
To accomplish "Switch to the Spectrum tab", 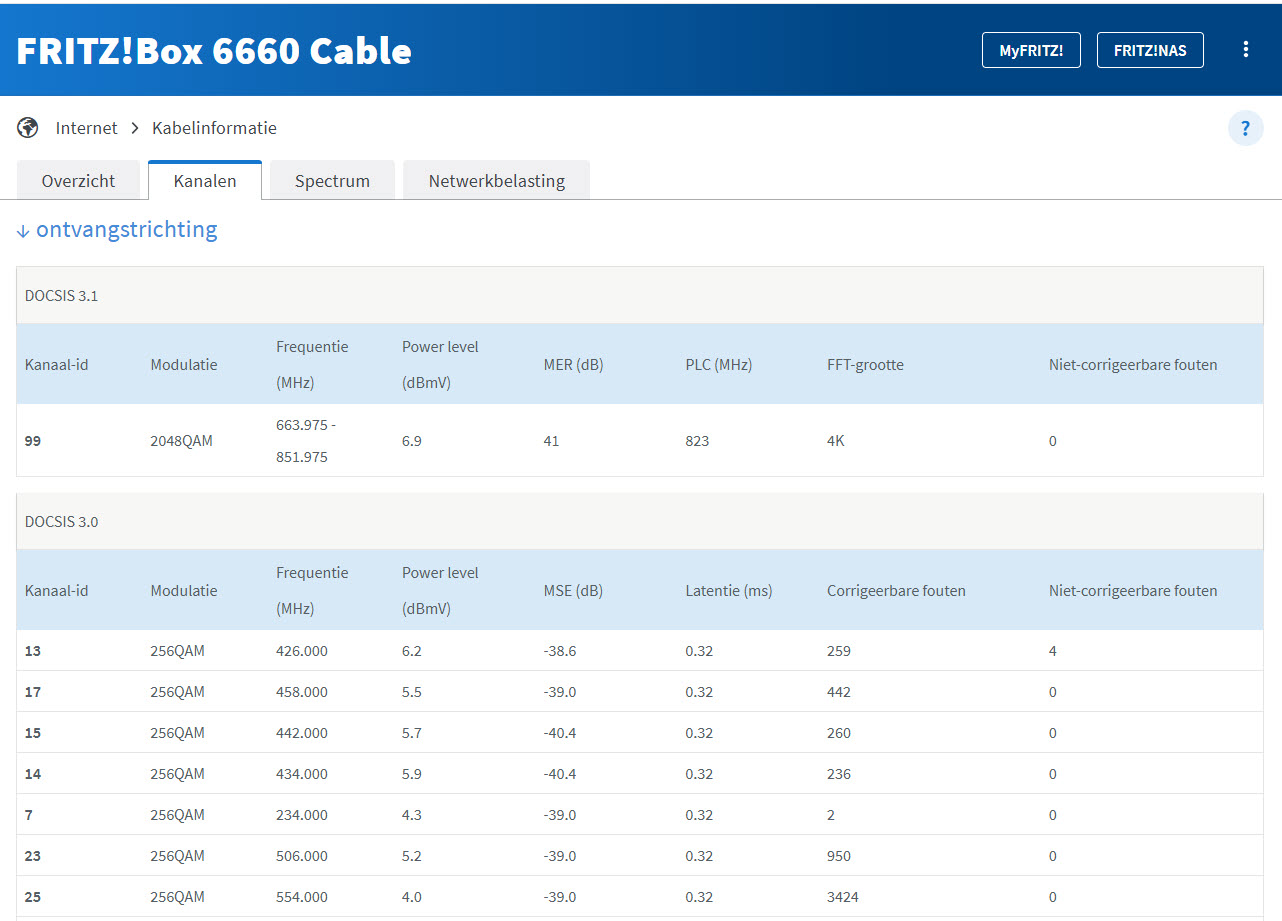I will pos(332,181).
